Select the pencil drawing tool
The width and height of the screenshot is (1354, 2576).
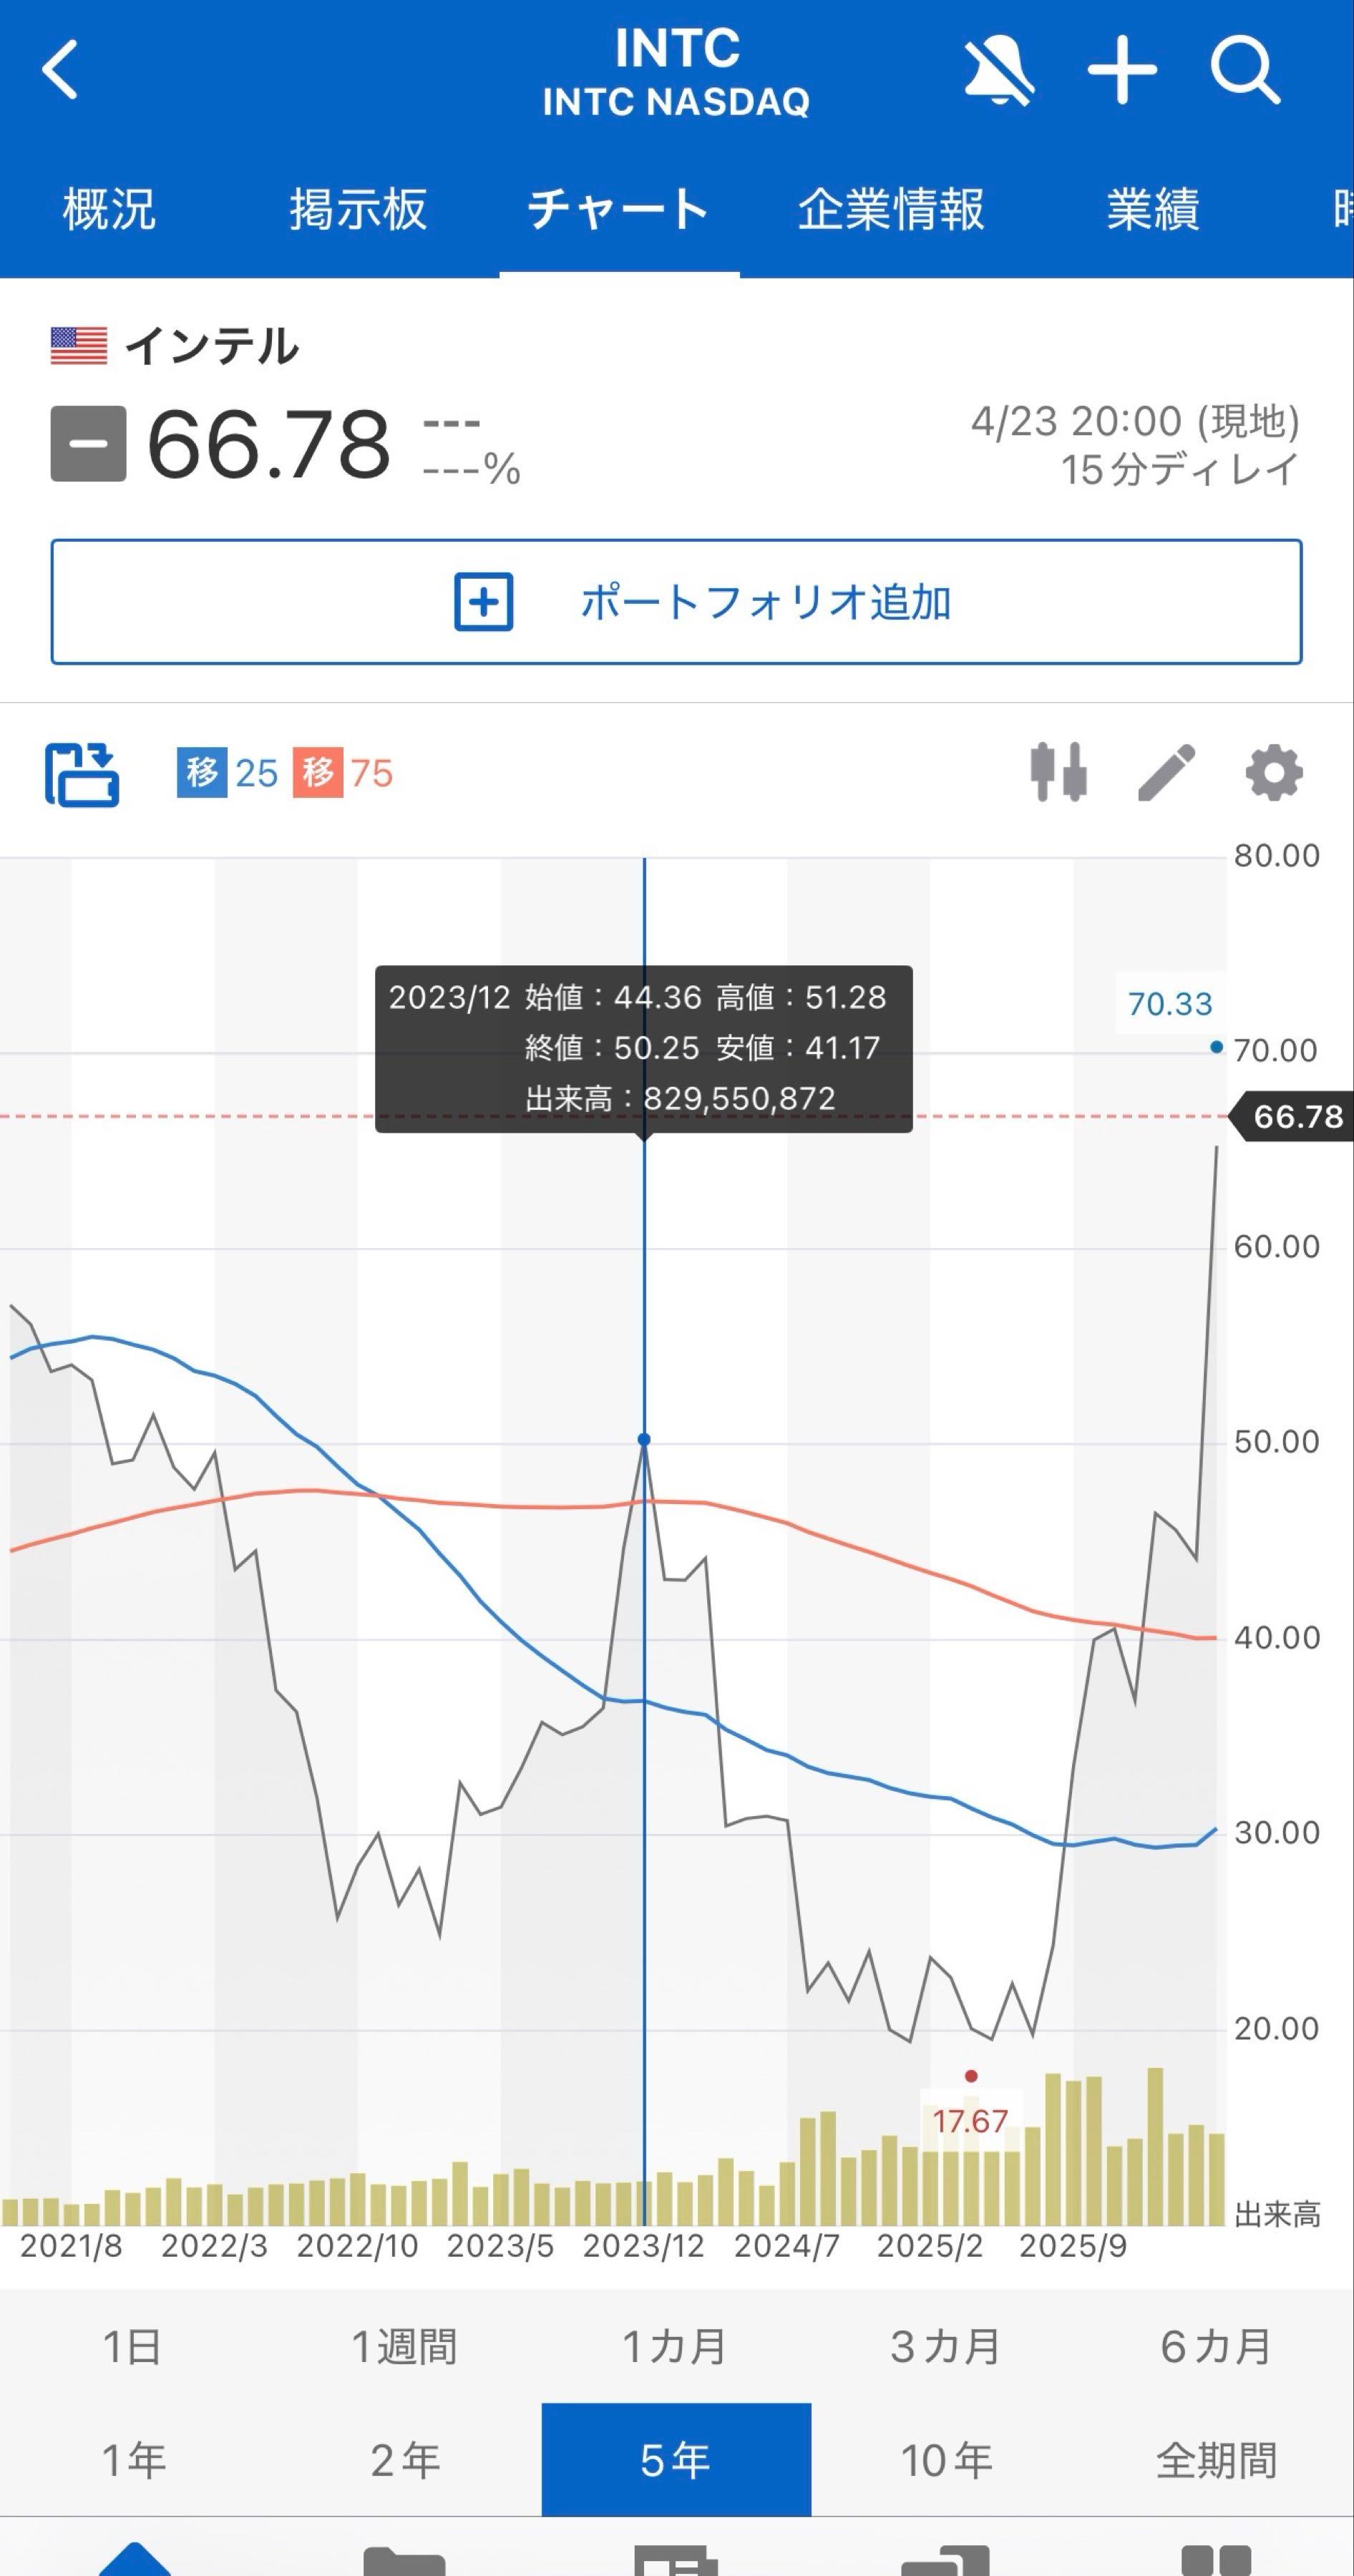click(x=1166, y=772)
